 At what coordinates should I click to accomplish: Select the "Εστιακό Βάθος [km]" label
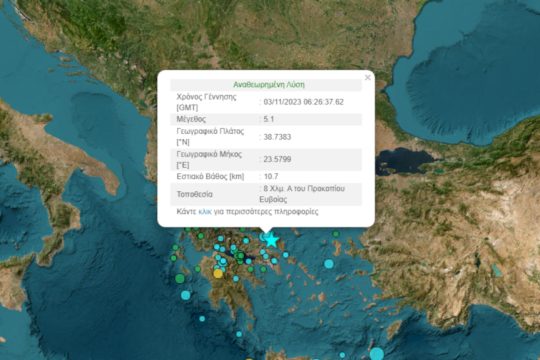click(x=210, y=177)
